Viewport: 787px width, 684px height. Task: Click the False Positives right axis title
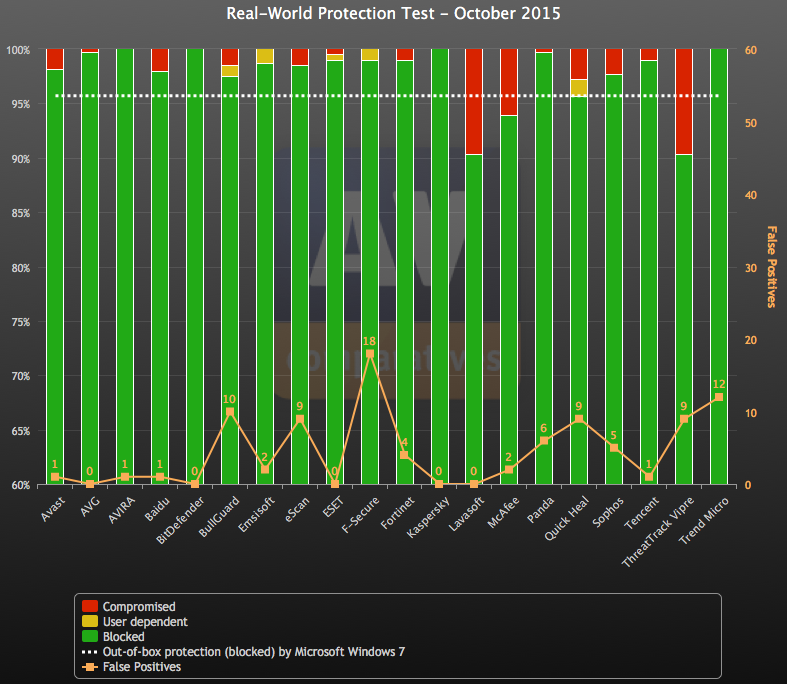point(771,266)
